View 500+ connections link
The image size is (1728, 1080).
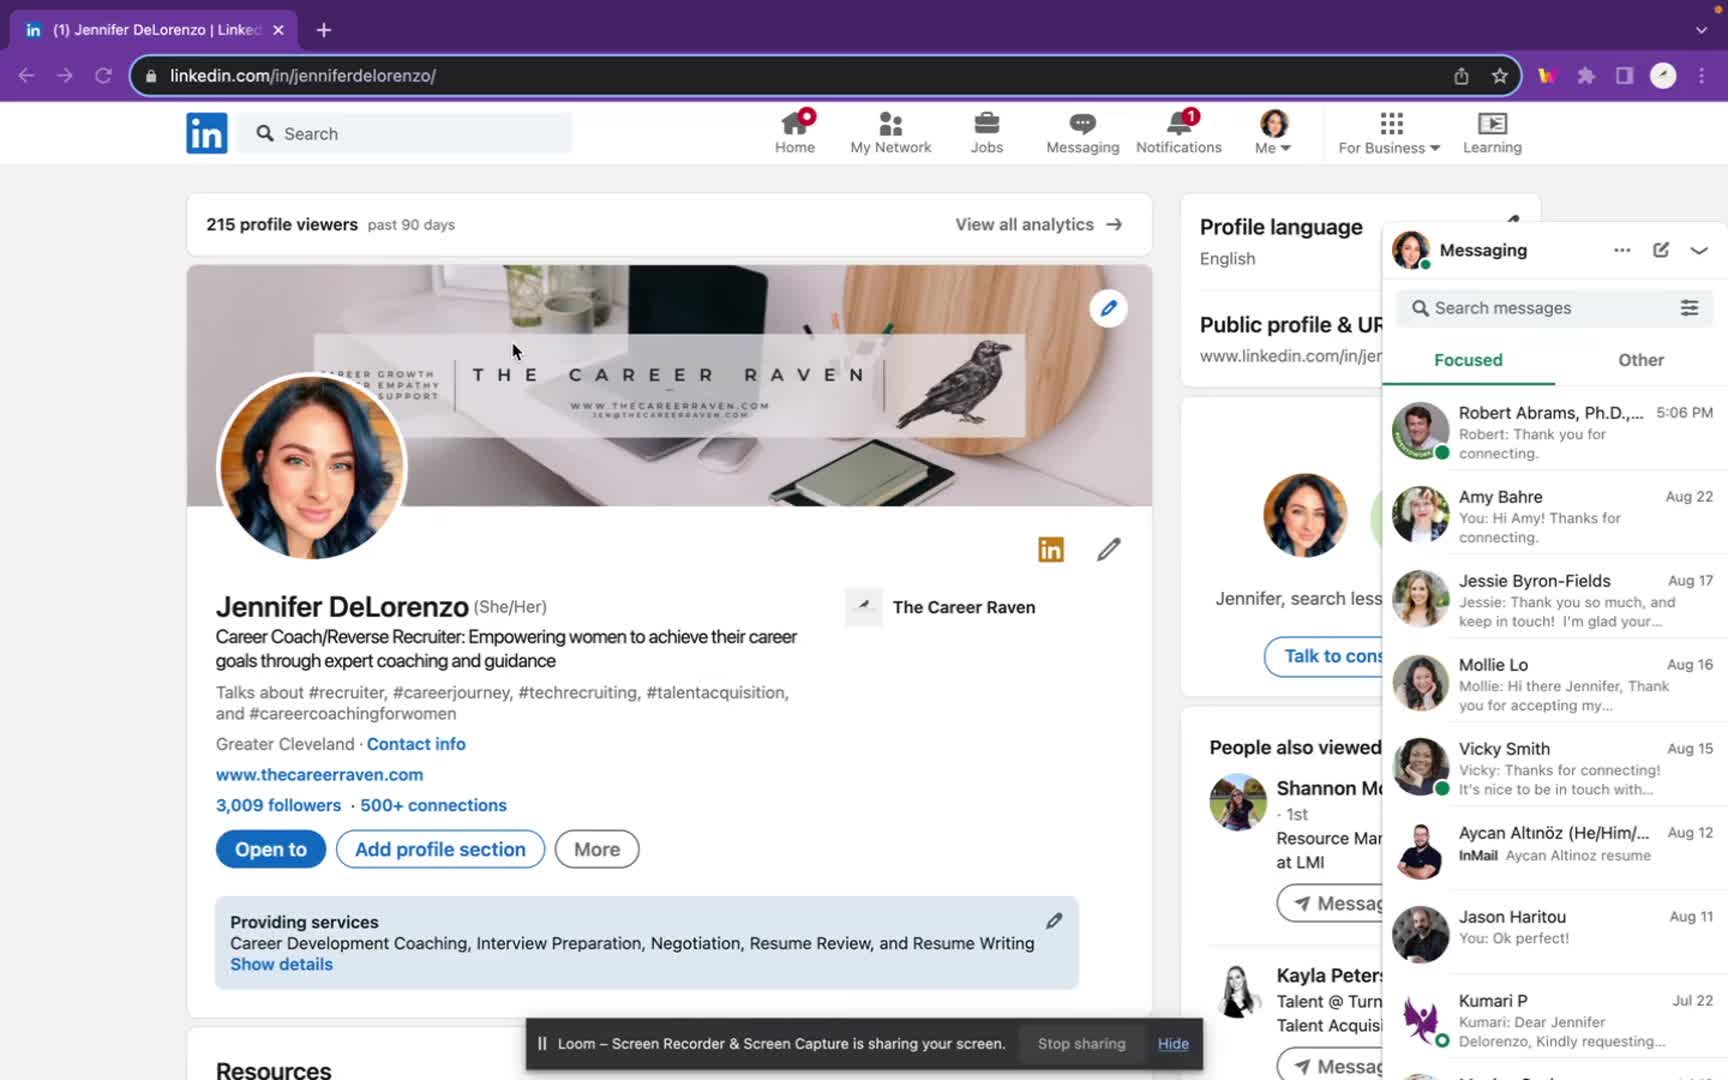tap(433, 805)
